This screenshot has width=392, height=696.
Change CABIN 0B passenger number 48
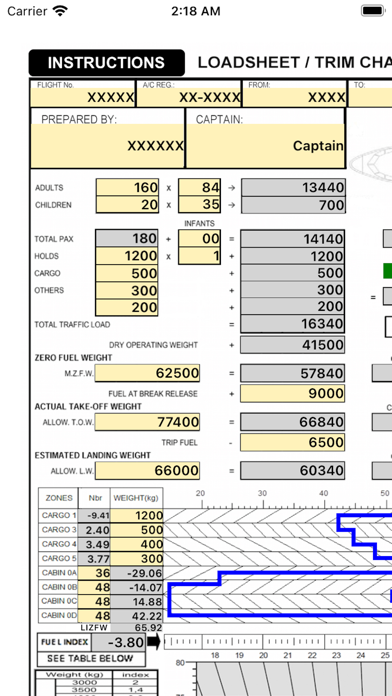point(95,587)
